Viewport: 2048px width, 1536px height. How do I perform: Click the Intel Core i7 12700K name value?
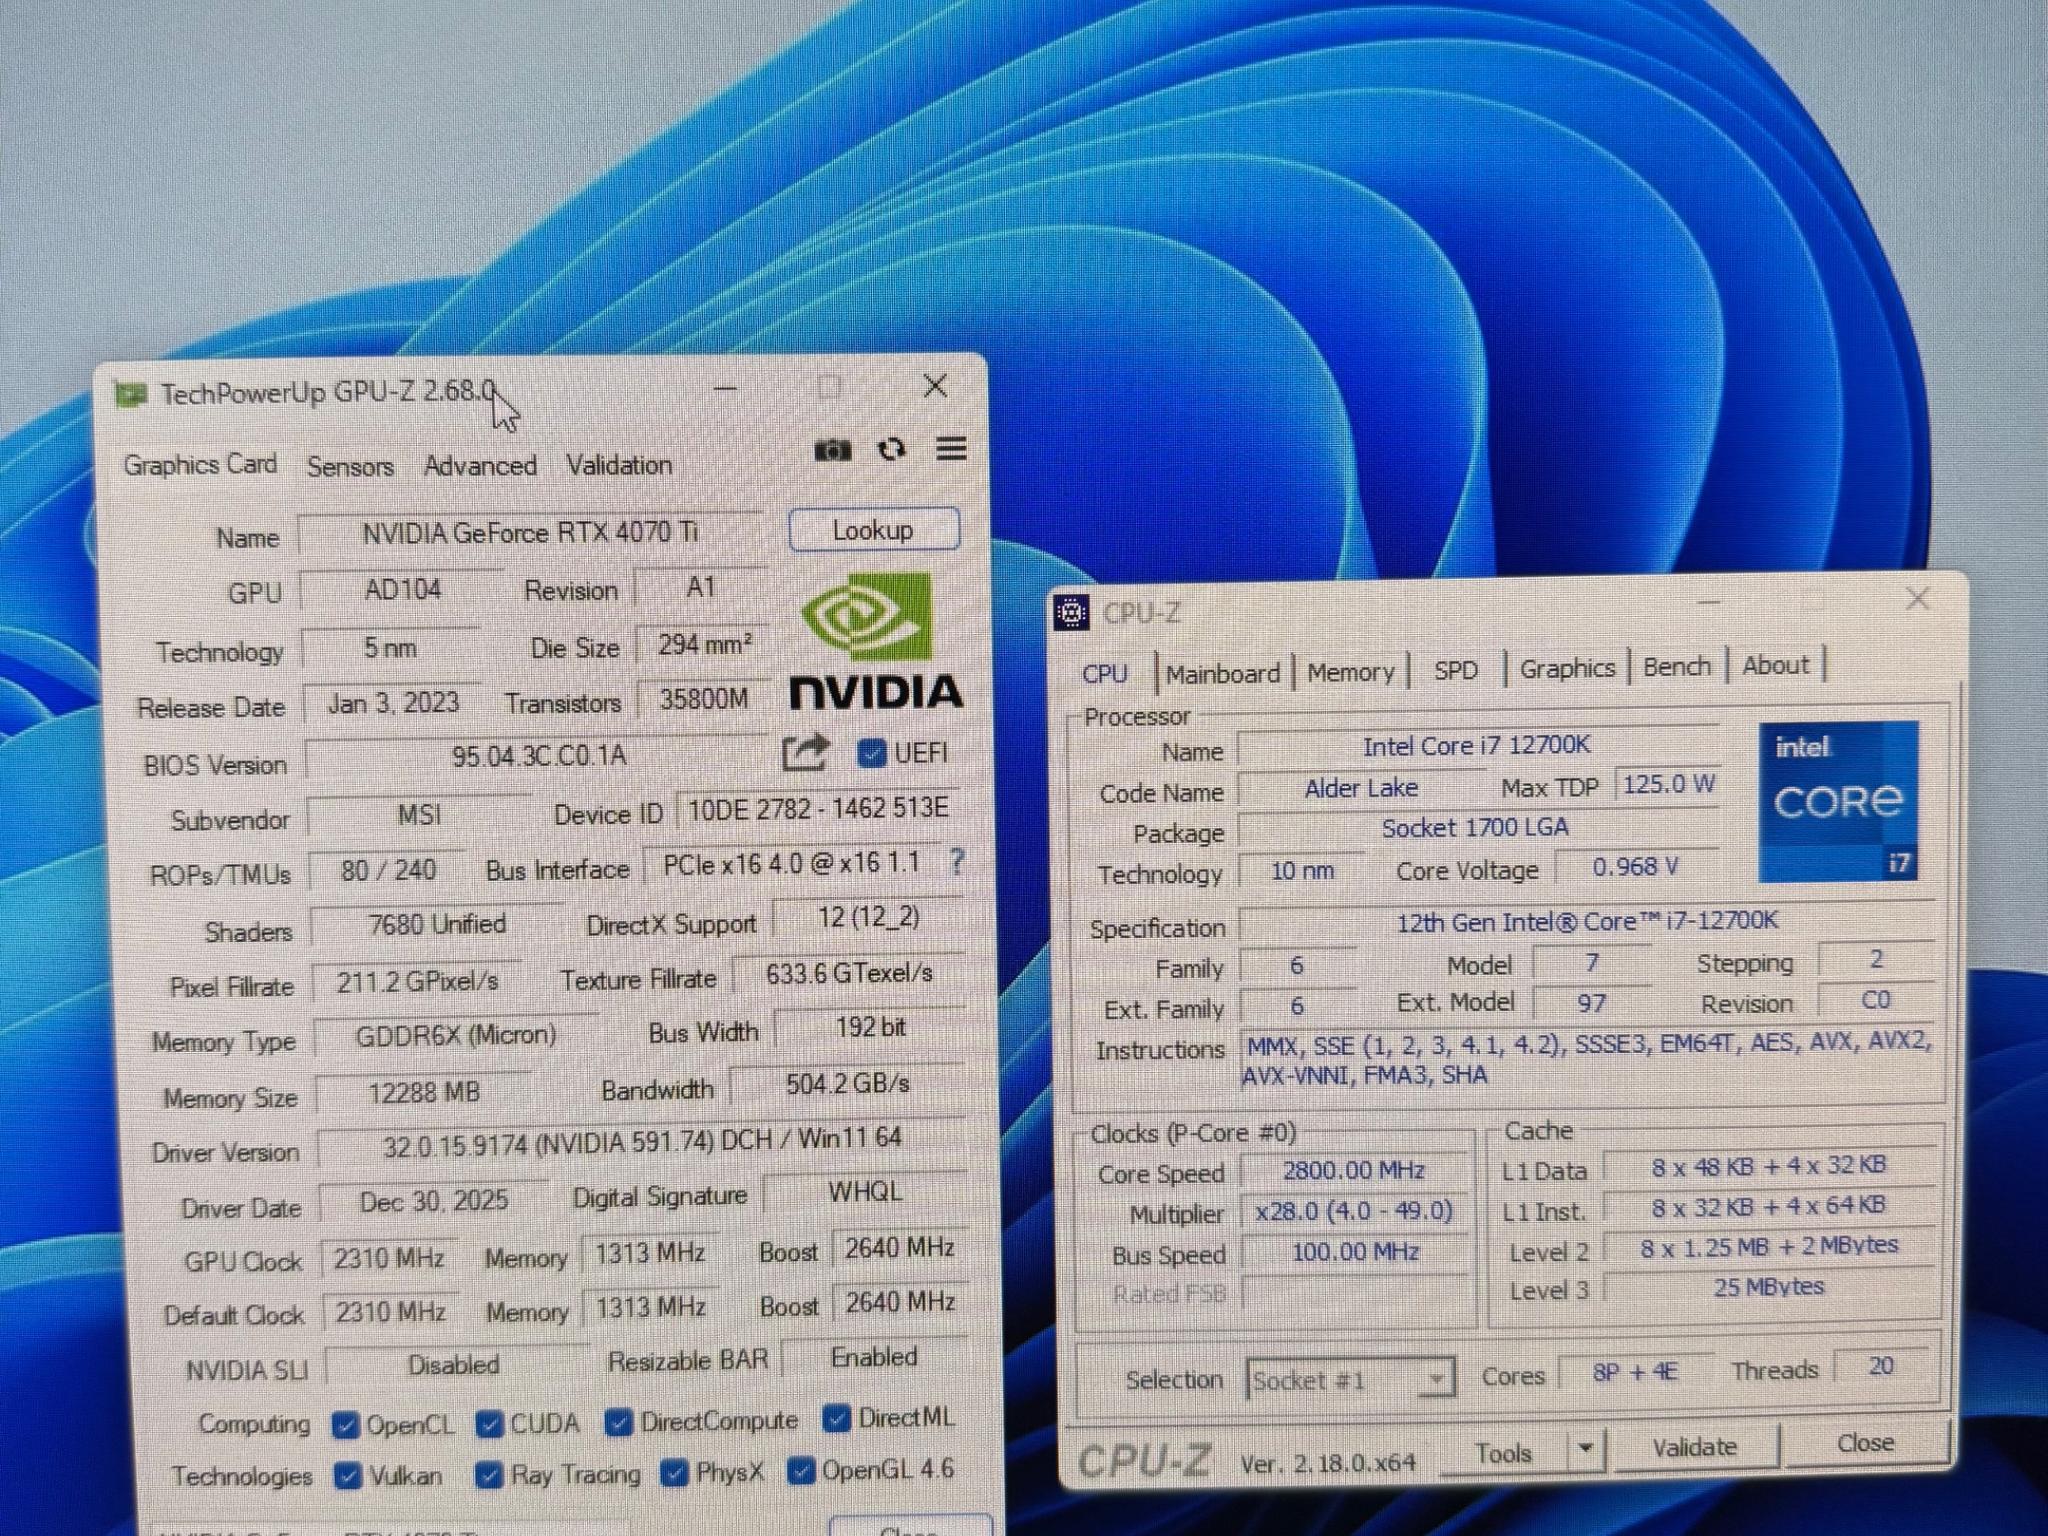(1477, 745)
